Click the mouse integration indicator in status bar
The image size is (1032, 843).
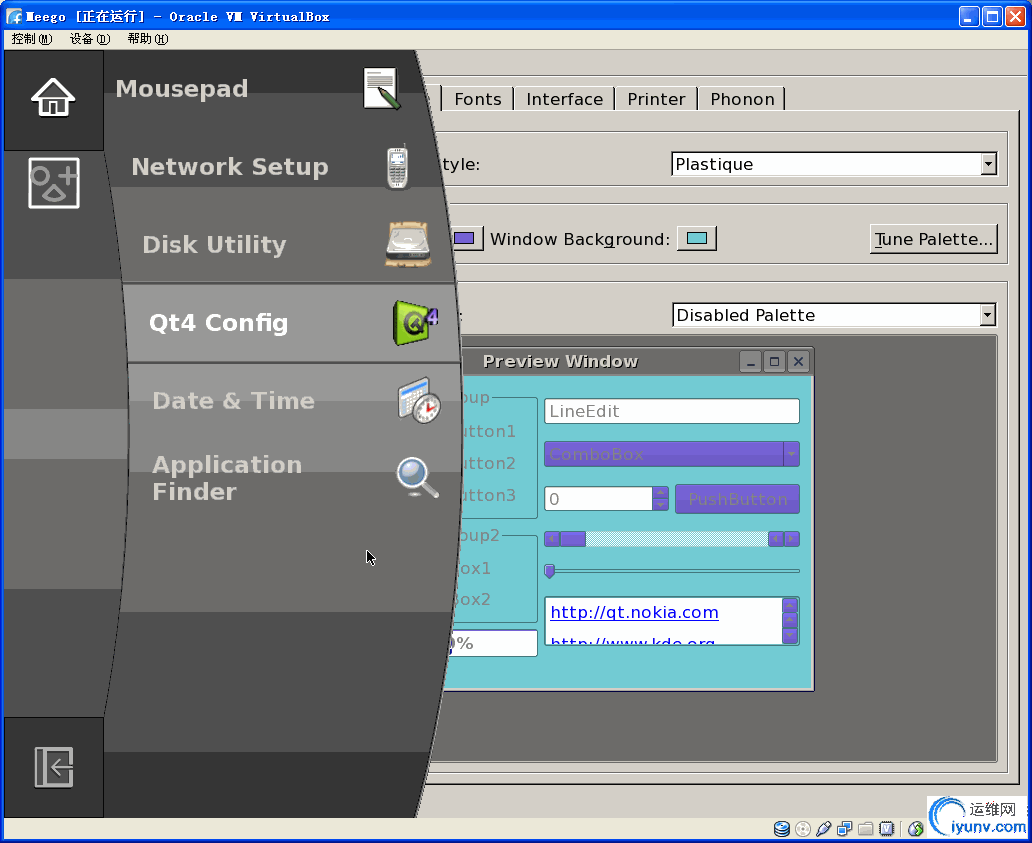click(x=916, y=829)
